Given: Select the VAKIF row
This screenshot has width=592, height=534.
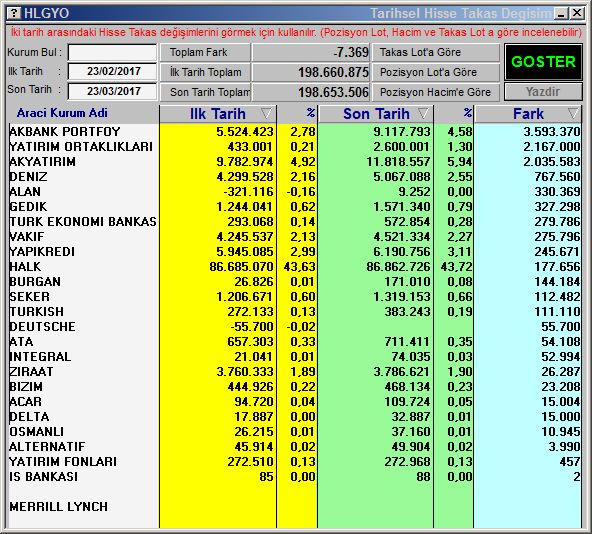Looking at the screenshot, I should point(295,236).
